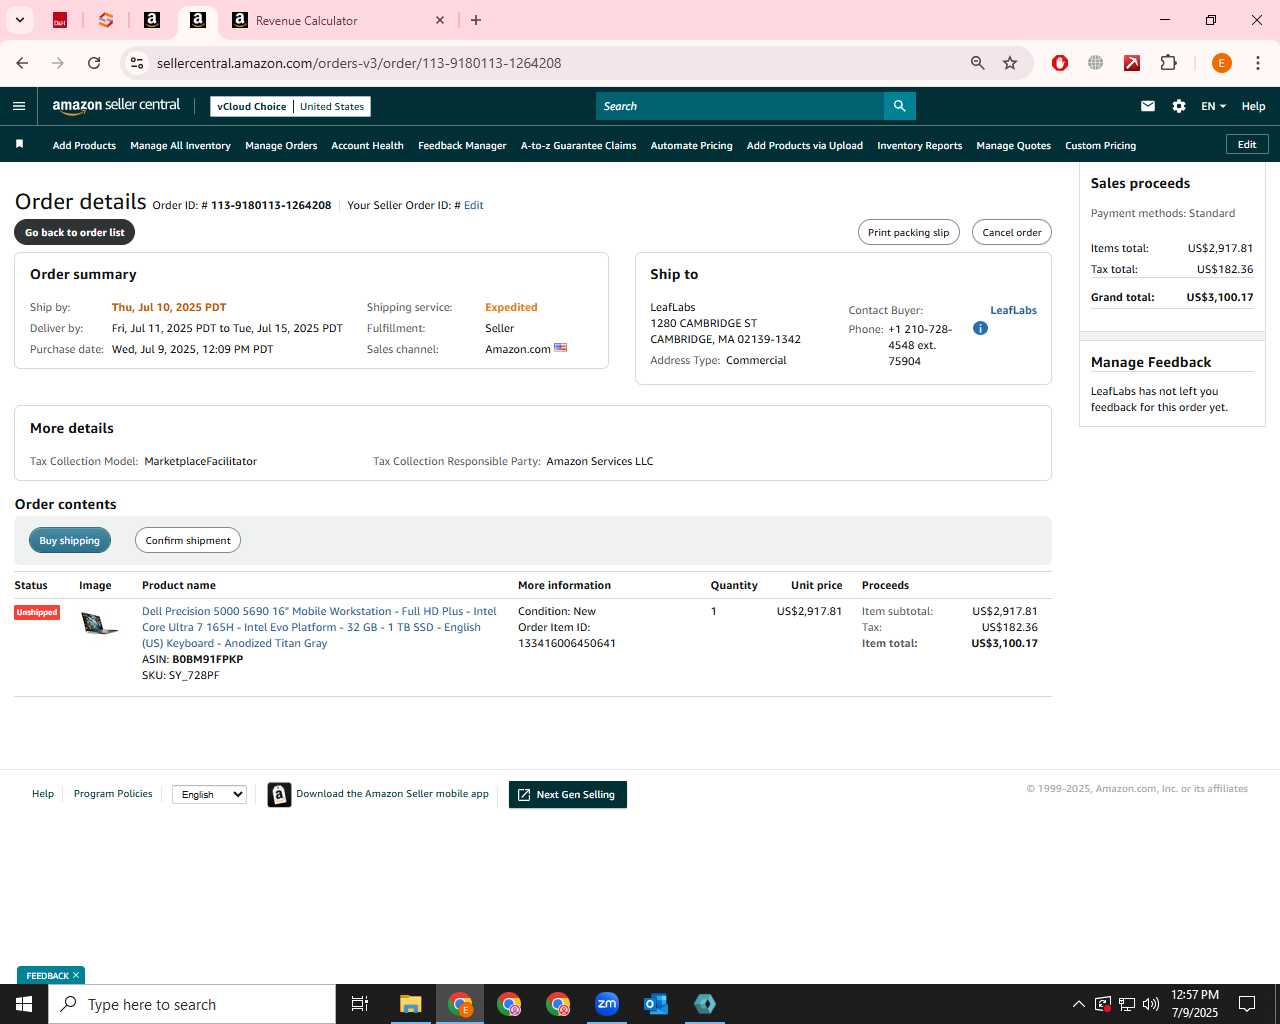
Task: Open the EN language dropdown
Action: pos(1213,106)
